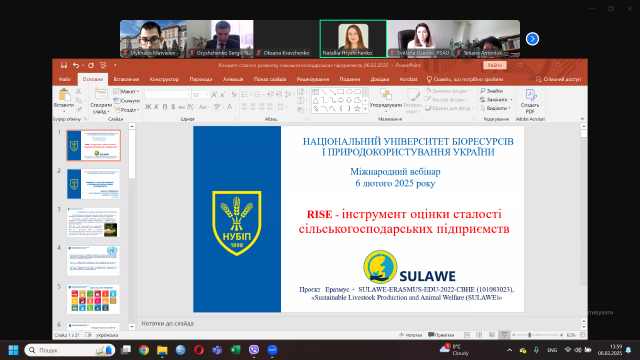The width and height of the screenshot is (640, 360).
Task: Toggle the Нотатки notes pane in the status bar
Action: pos(411,335)
